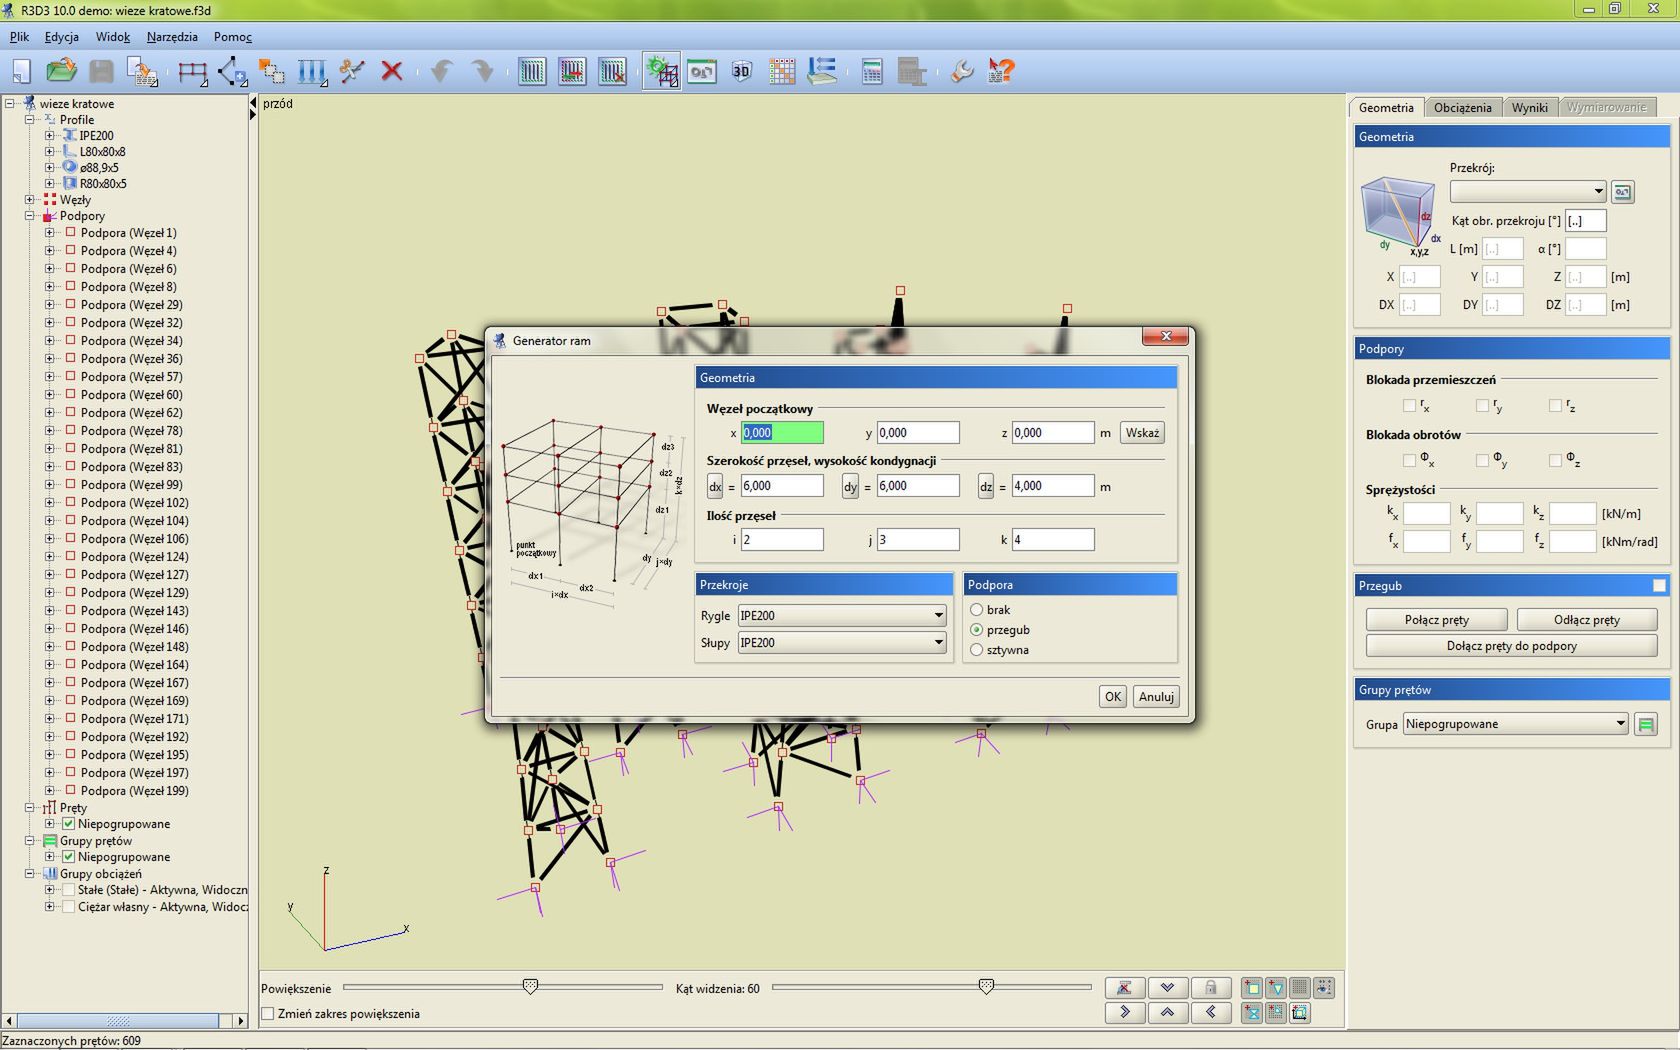Click the dx span width input field
The image size is (1680, 1050).
(782, 486)
